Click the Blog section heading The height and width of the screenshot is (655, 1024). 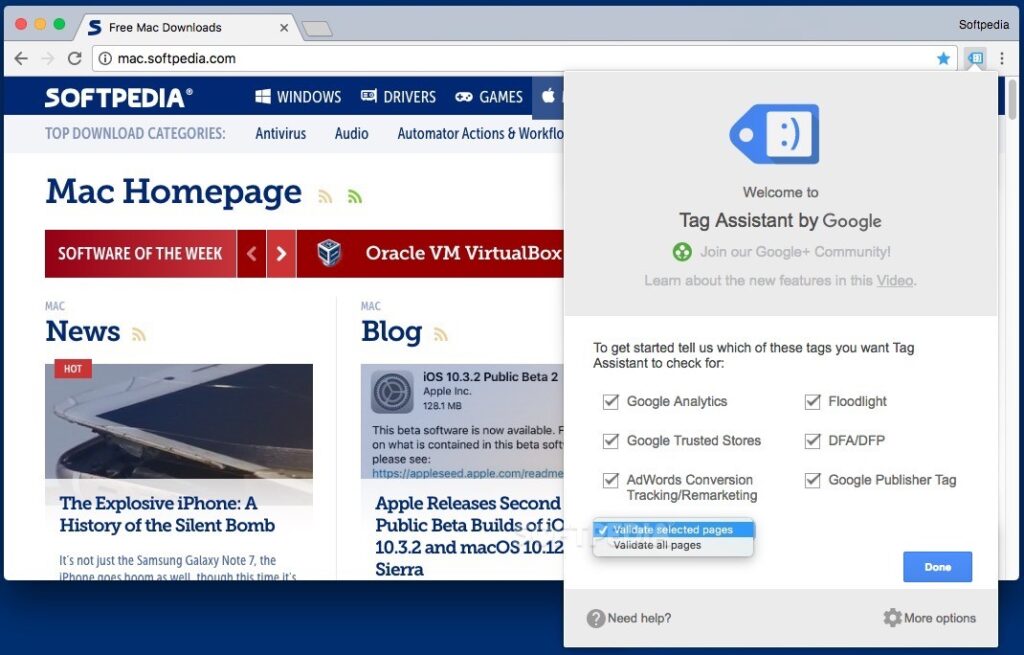click(392, 331)
